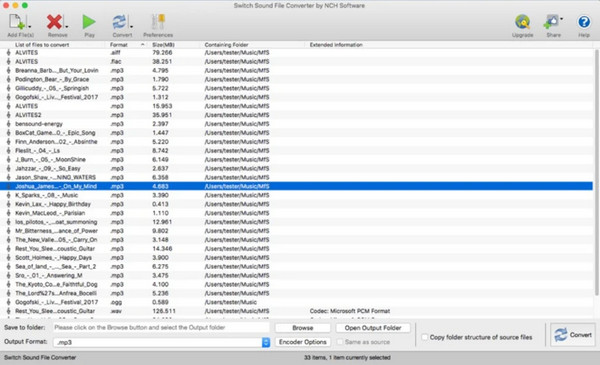
Task: Select the ALVITES .aiff file row
Action: [x=297, y=52]
